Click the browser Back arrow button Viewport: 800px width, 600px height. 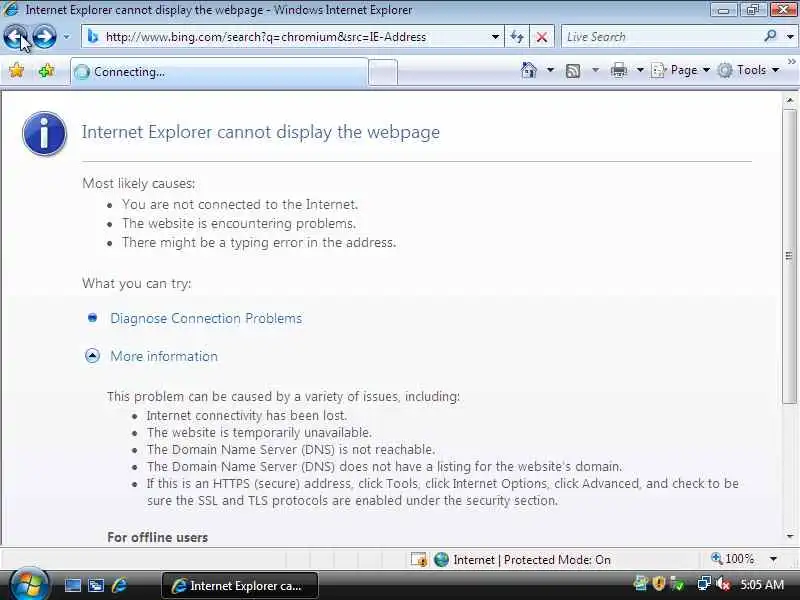point(16,37)
